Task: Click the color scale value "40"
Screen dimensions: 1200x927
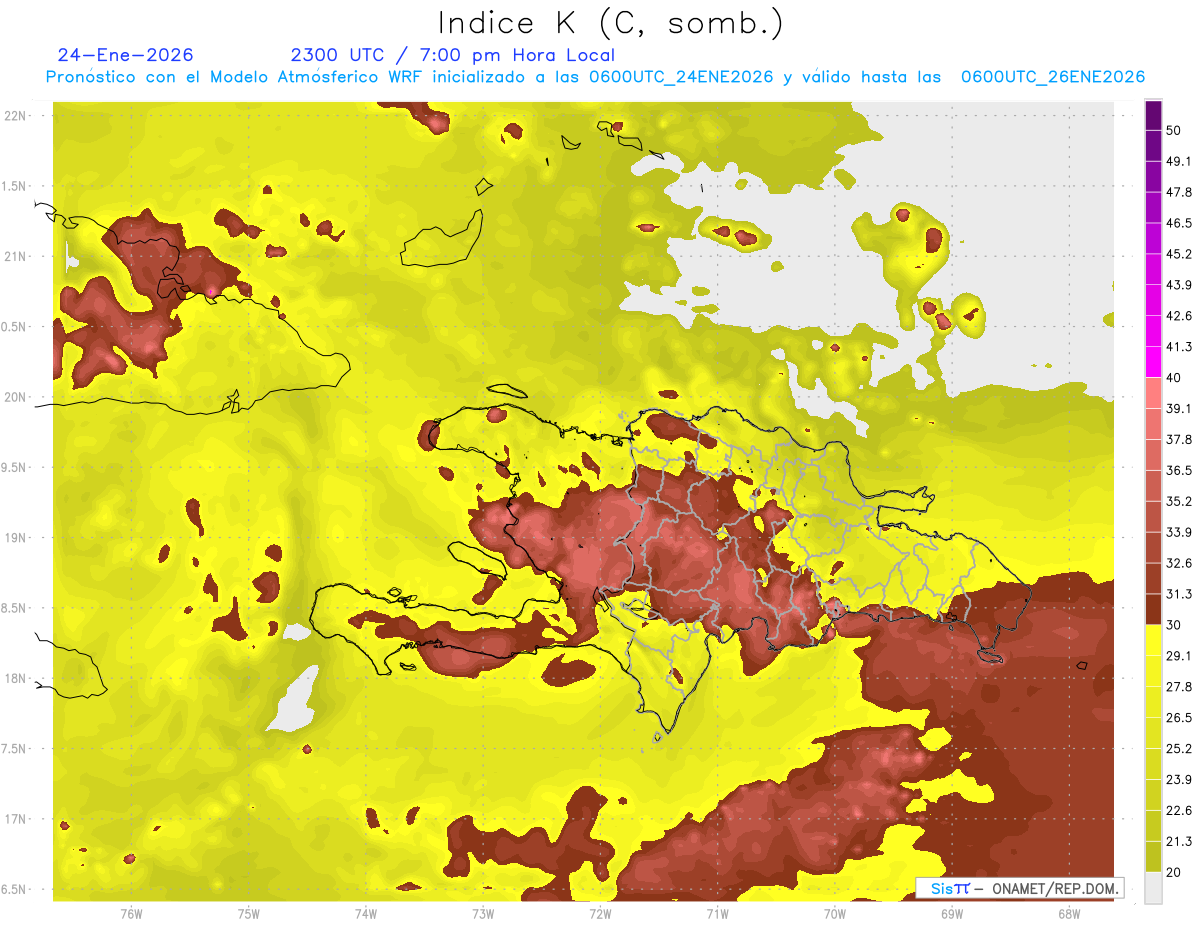Action: click(1175, 377)
